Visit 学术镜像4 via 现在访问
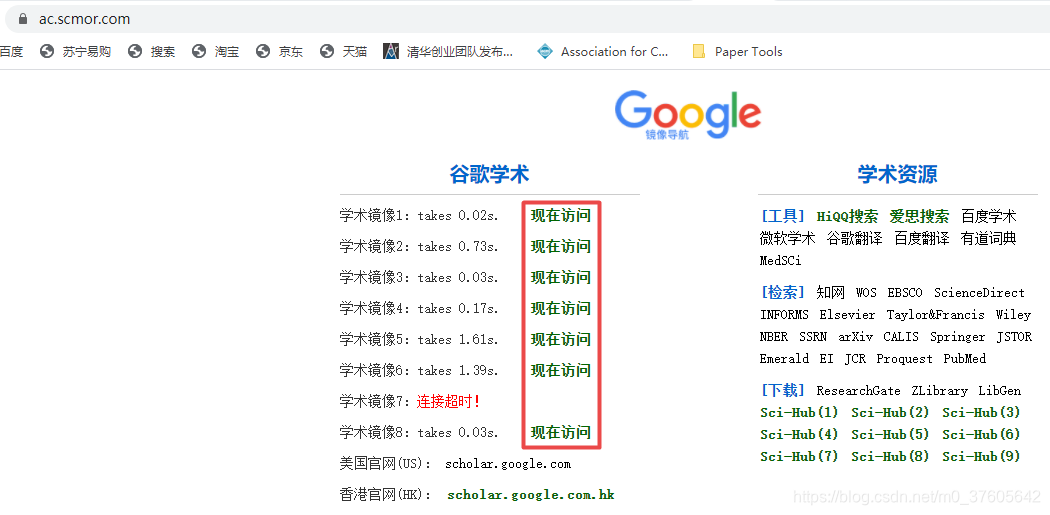Viewport: 1050px width, 515px height. click(x=560, y=308)
